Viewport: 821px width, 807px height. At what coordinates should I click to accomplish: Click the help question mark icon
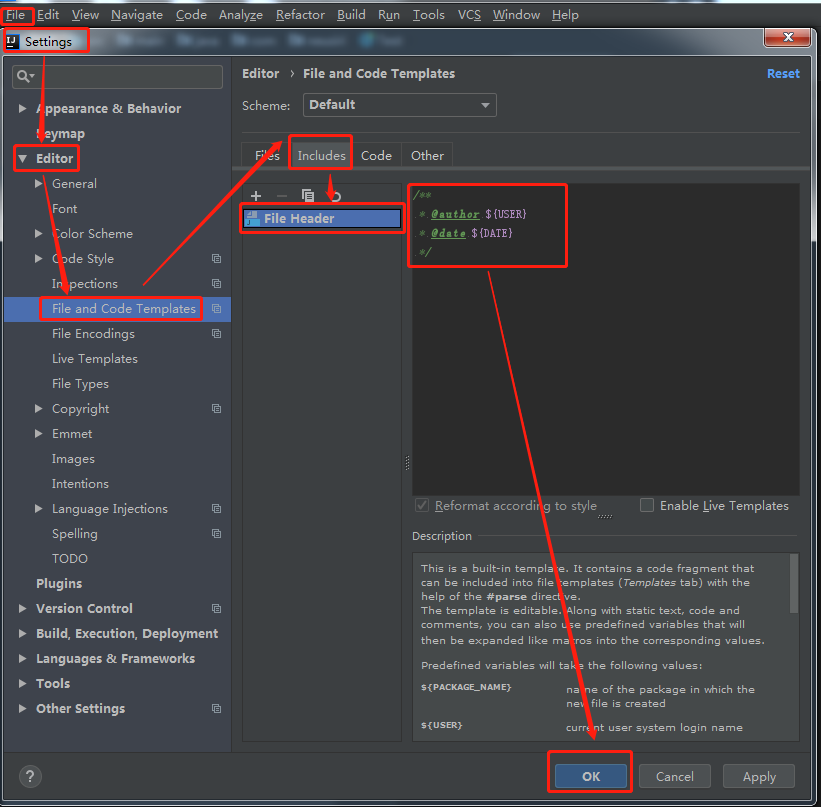30,776
